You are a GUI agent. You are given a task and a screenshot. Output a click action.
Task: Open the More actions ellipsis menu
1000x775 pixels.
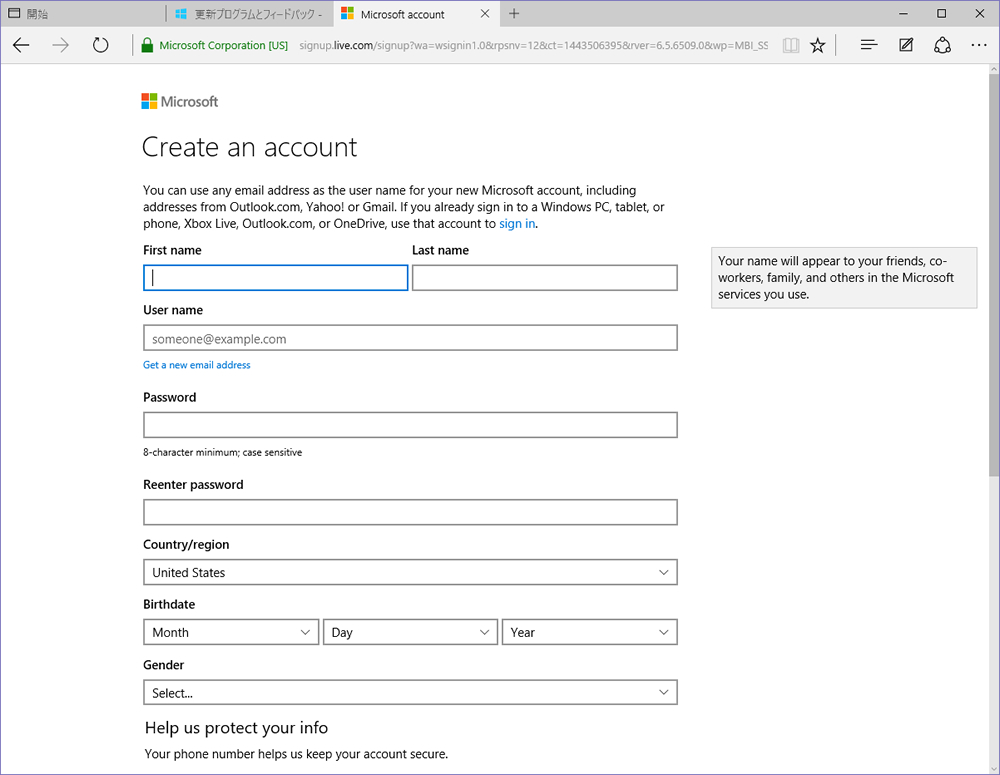[x=979, y=45]
